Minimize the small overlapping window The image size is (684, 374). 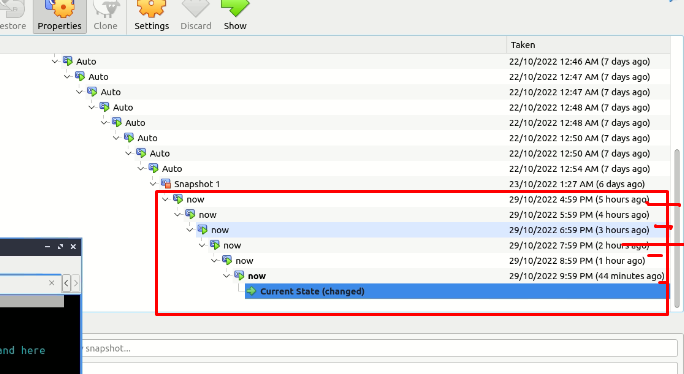[x=47, y=247]
